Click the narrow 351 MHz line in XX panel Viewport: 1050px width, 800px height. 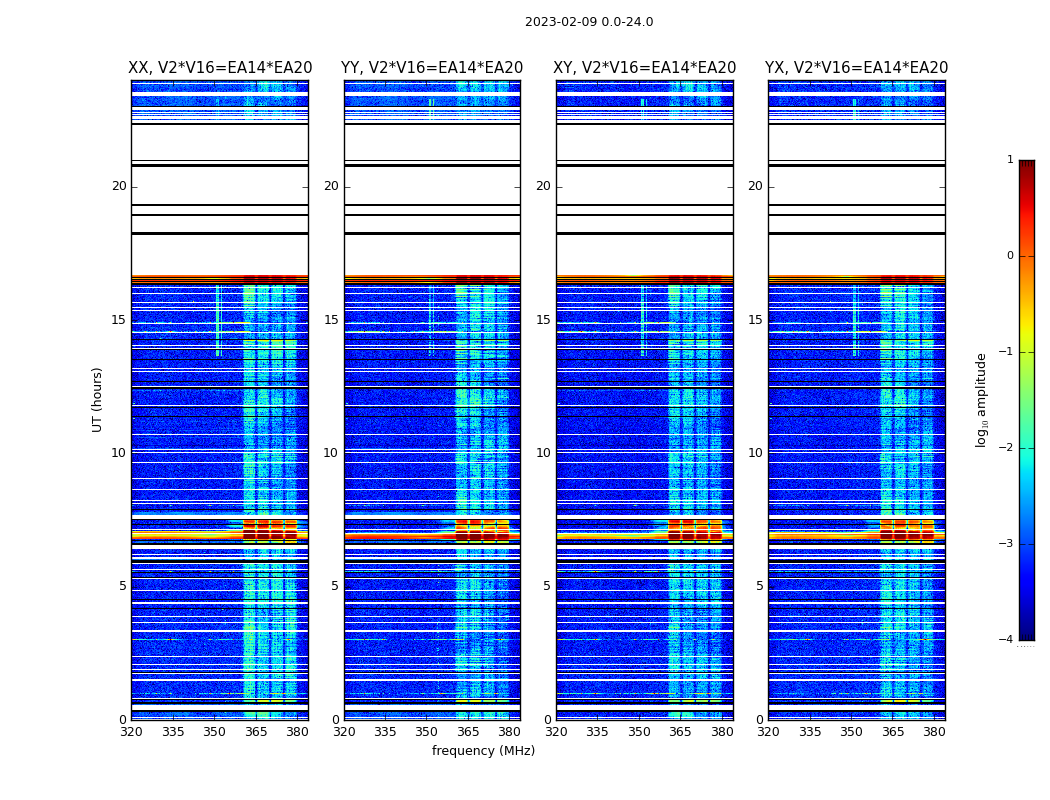click(218, 320)
